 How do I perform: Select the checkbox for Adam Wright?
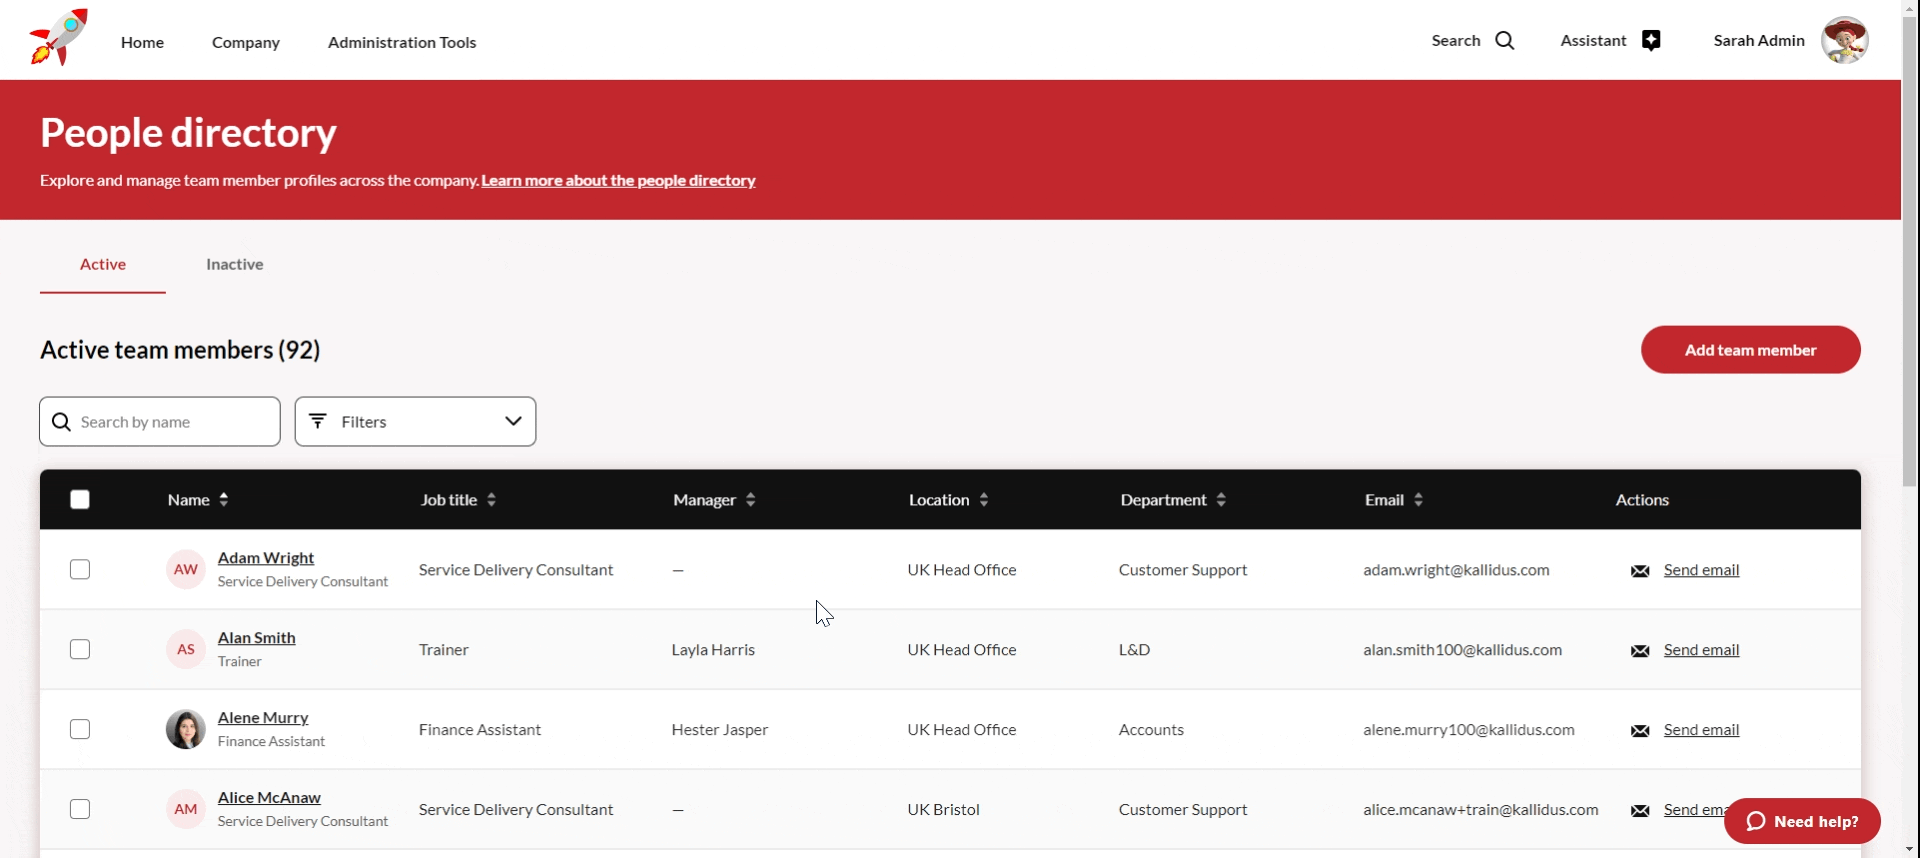tap(80, 570)
